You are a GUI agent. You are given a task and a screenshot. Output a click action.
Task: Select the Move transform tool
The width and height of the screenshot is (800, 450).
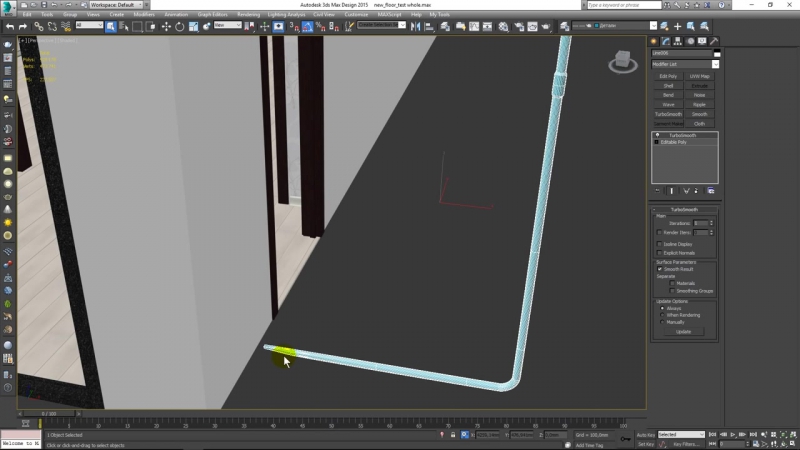[165, 26]
